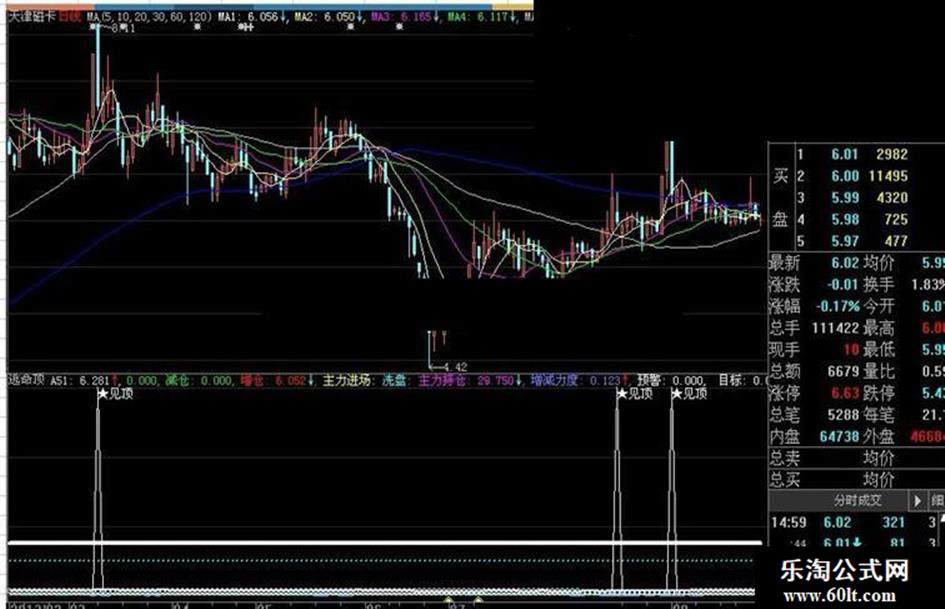Click the 天津磁卡 stock name

click(x=31, y=16)
